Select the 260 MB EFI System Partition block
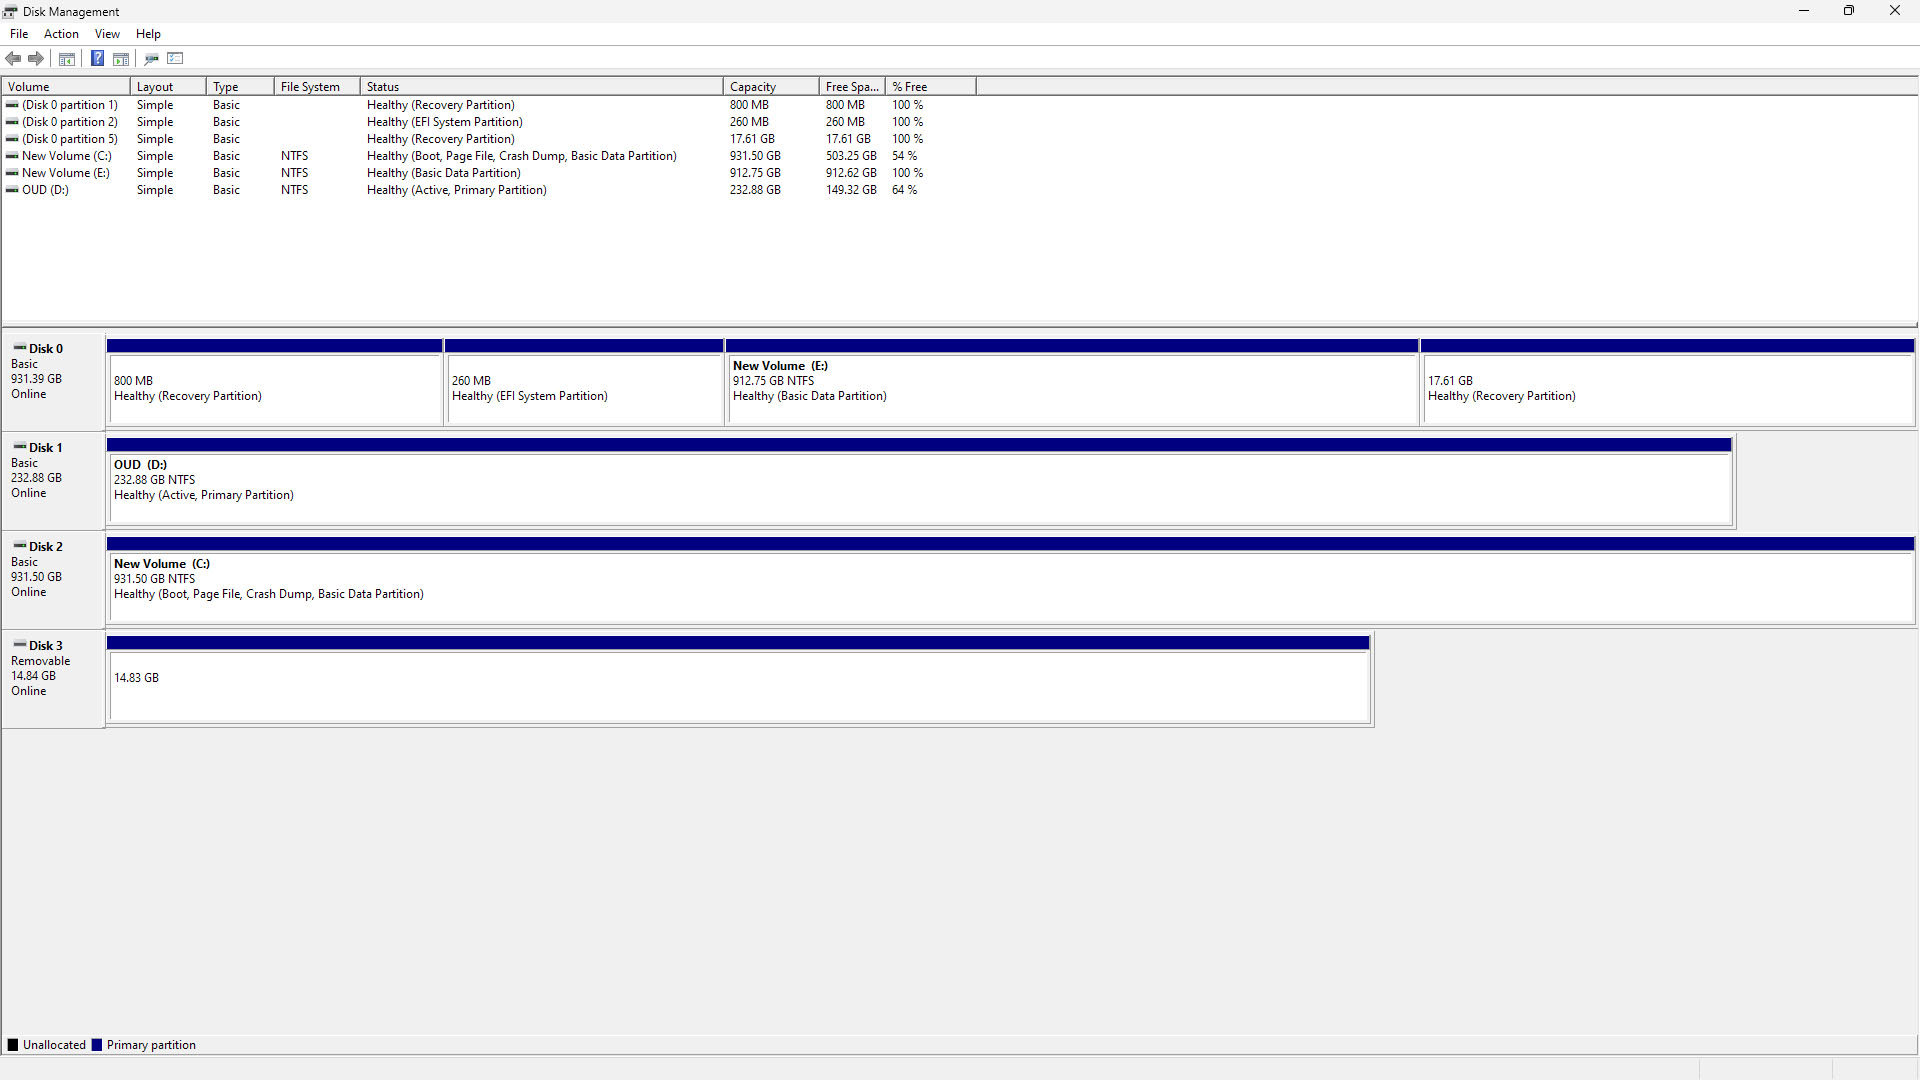 584,390
